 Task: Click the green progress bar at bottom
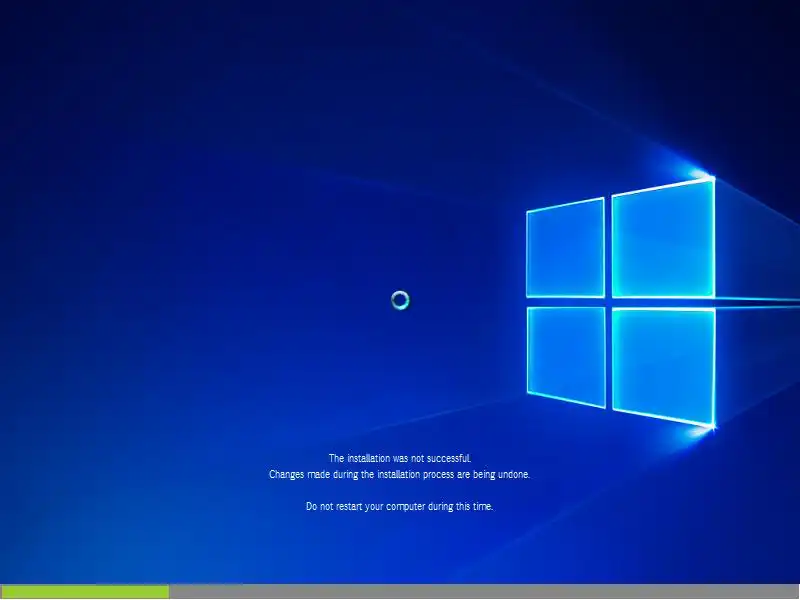[85, 591]
